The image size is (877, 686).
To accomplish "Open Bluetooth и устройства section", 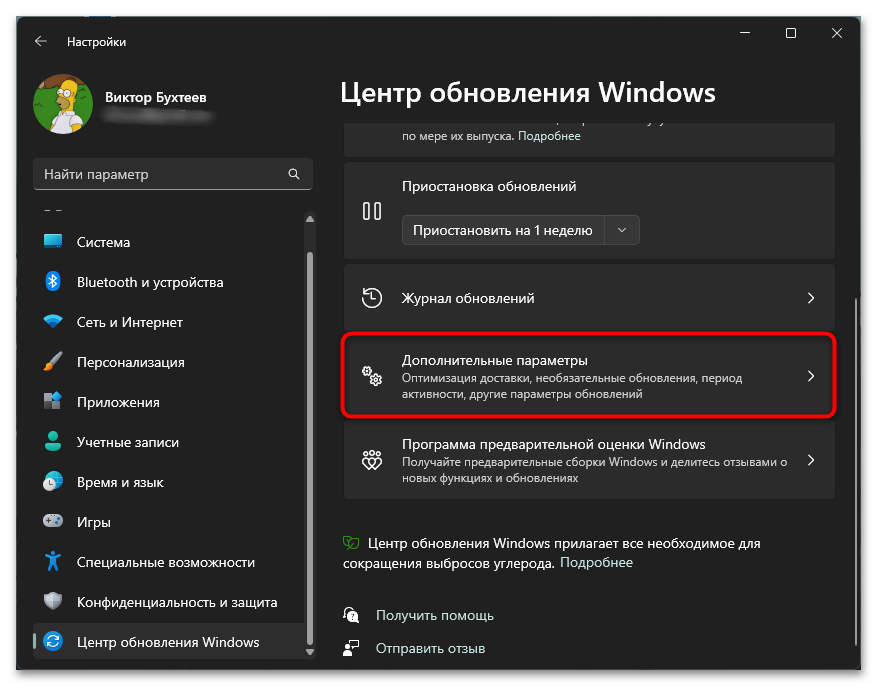I will coord(169,282).
